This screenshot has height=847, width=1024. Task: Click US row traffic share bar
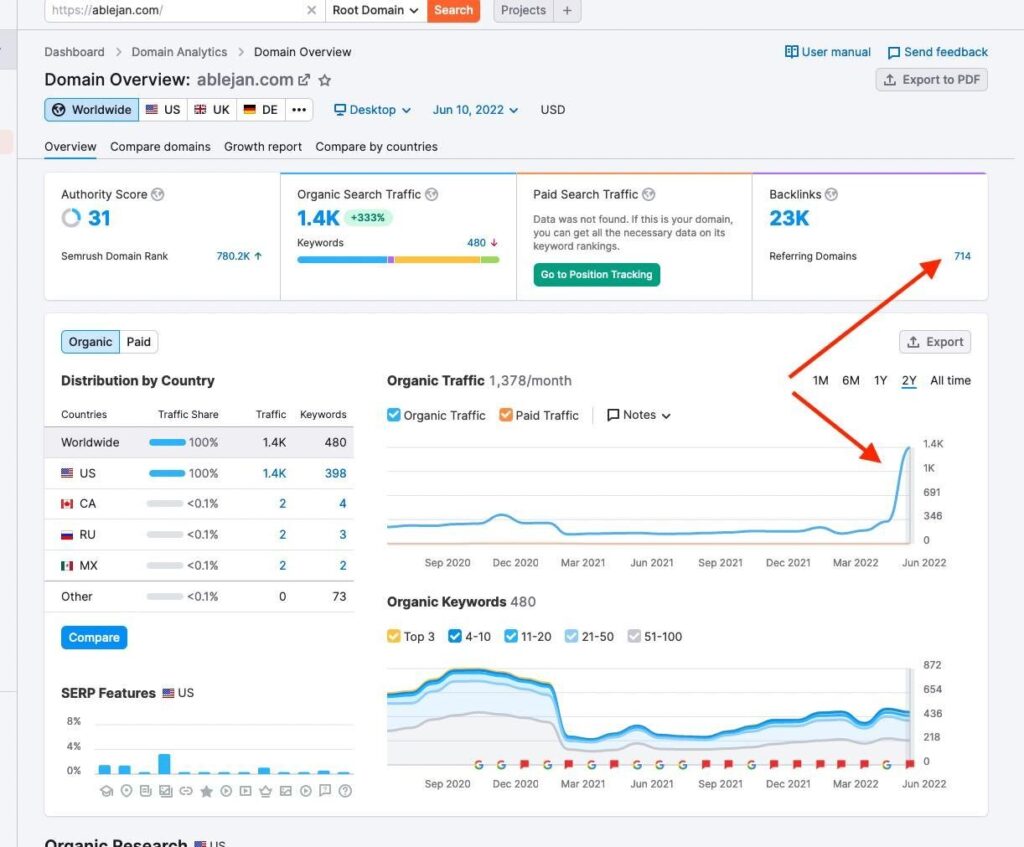167,473
